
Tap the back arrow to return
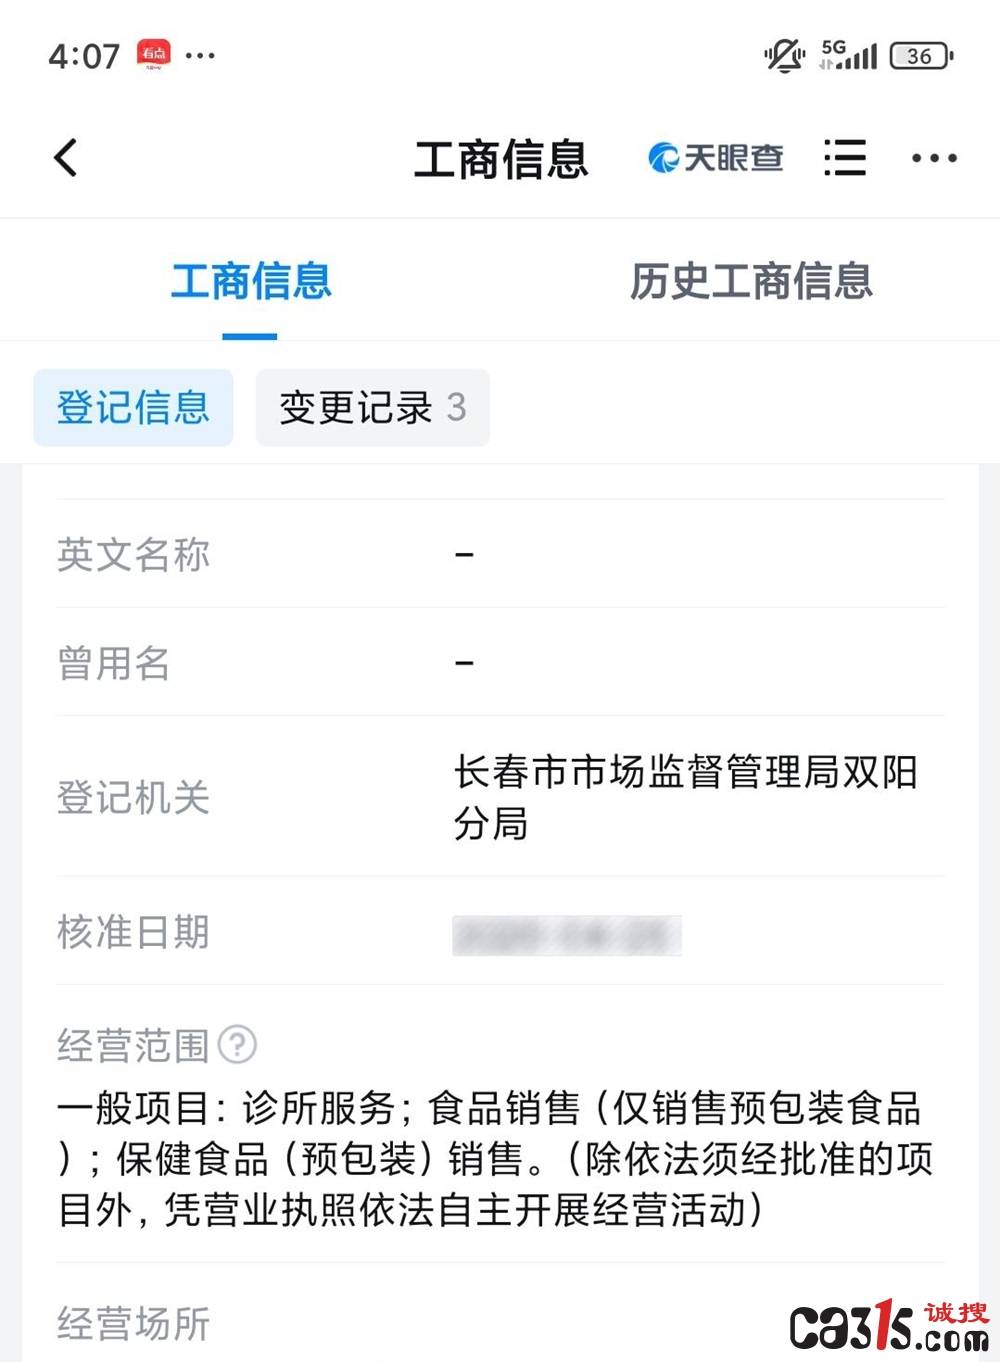point(66,158)
